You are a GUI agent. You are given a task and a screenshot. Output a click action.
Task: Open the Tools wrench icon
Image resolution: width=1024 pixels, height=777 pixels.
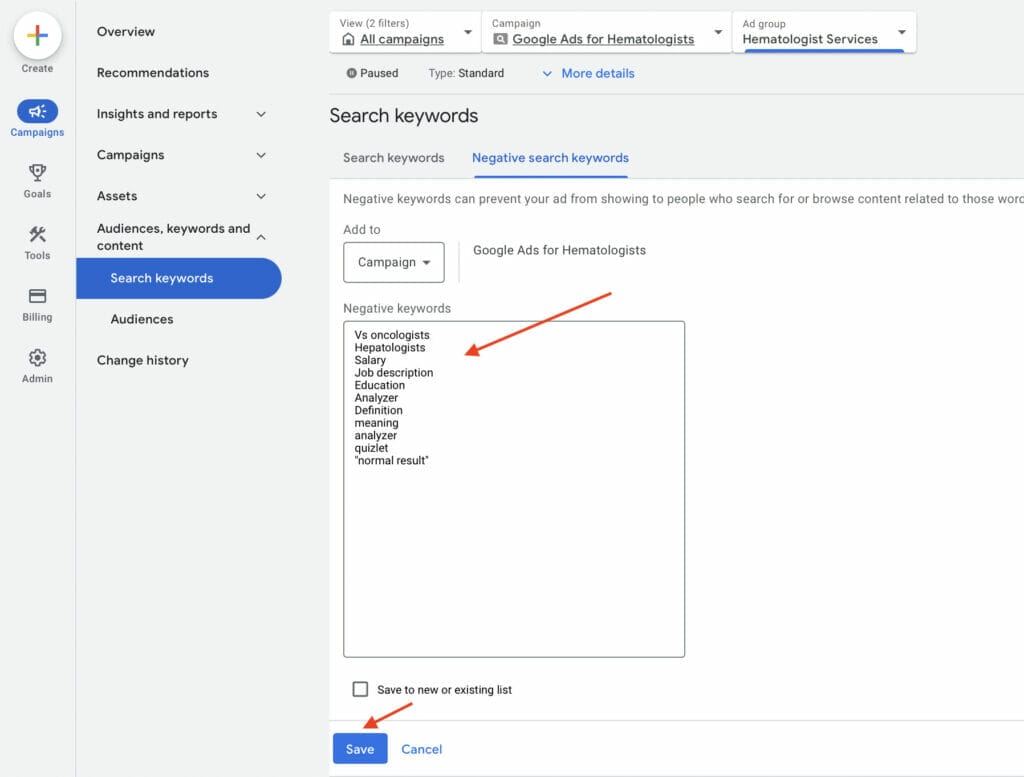pyautogui.click(x=37, y=235)
